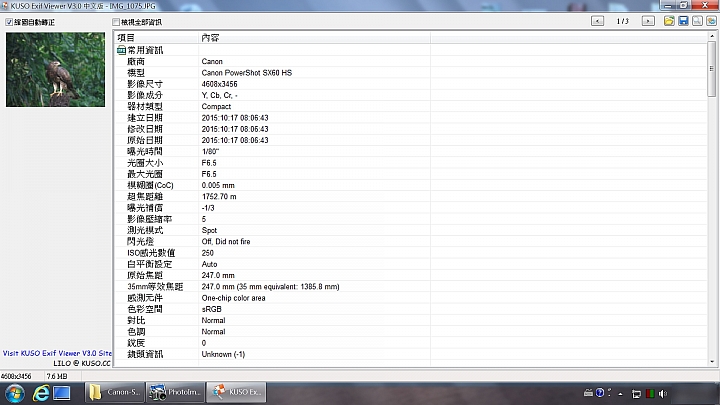Click the rightmost globe toolbar icon
The width and height of the screenshot is (720, 405).
(712, 21)
